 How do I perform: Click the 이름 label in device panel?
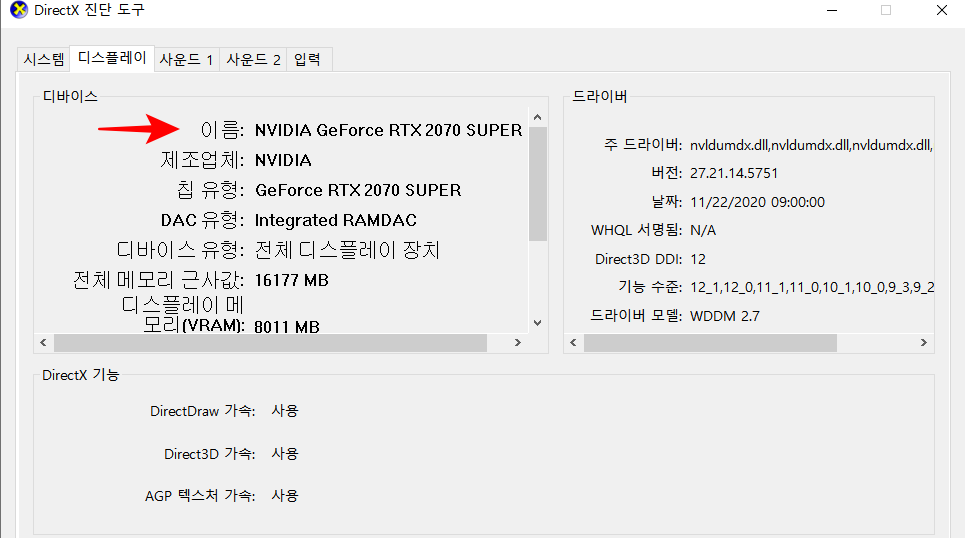point(222,130)
